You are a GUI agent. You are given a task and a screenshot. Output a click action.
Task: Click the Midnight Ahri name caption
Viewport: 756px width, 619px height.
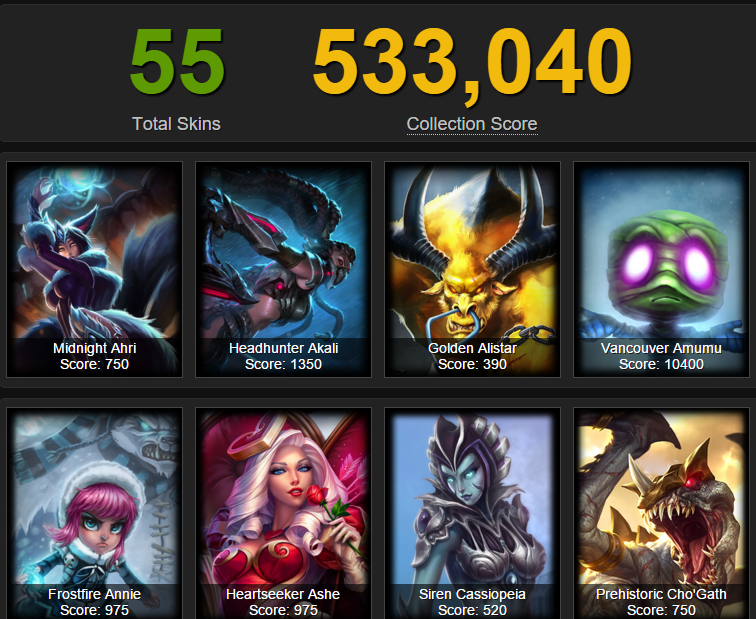[x=94, y=348]
